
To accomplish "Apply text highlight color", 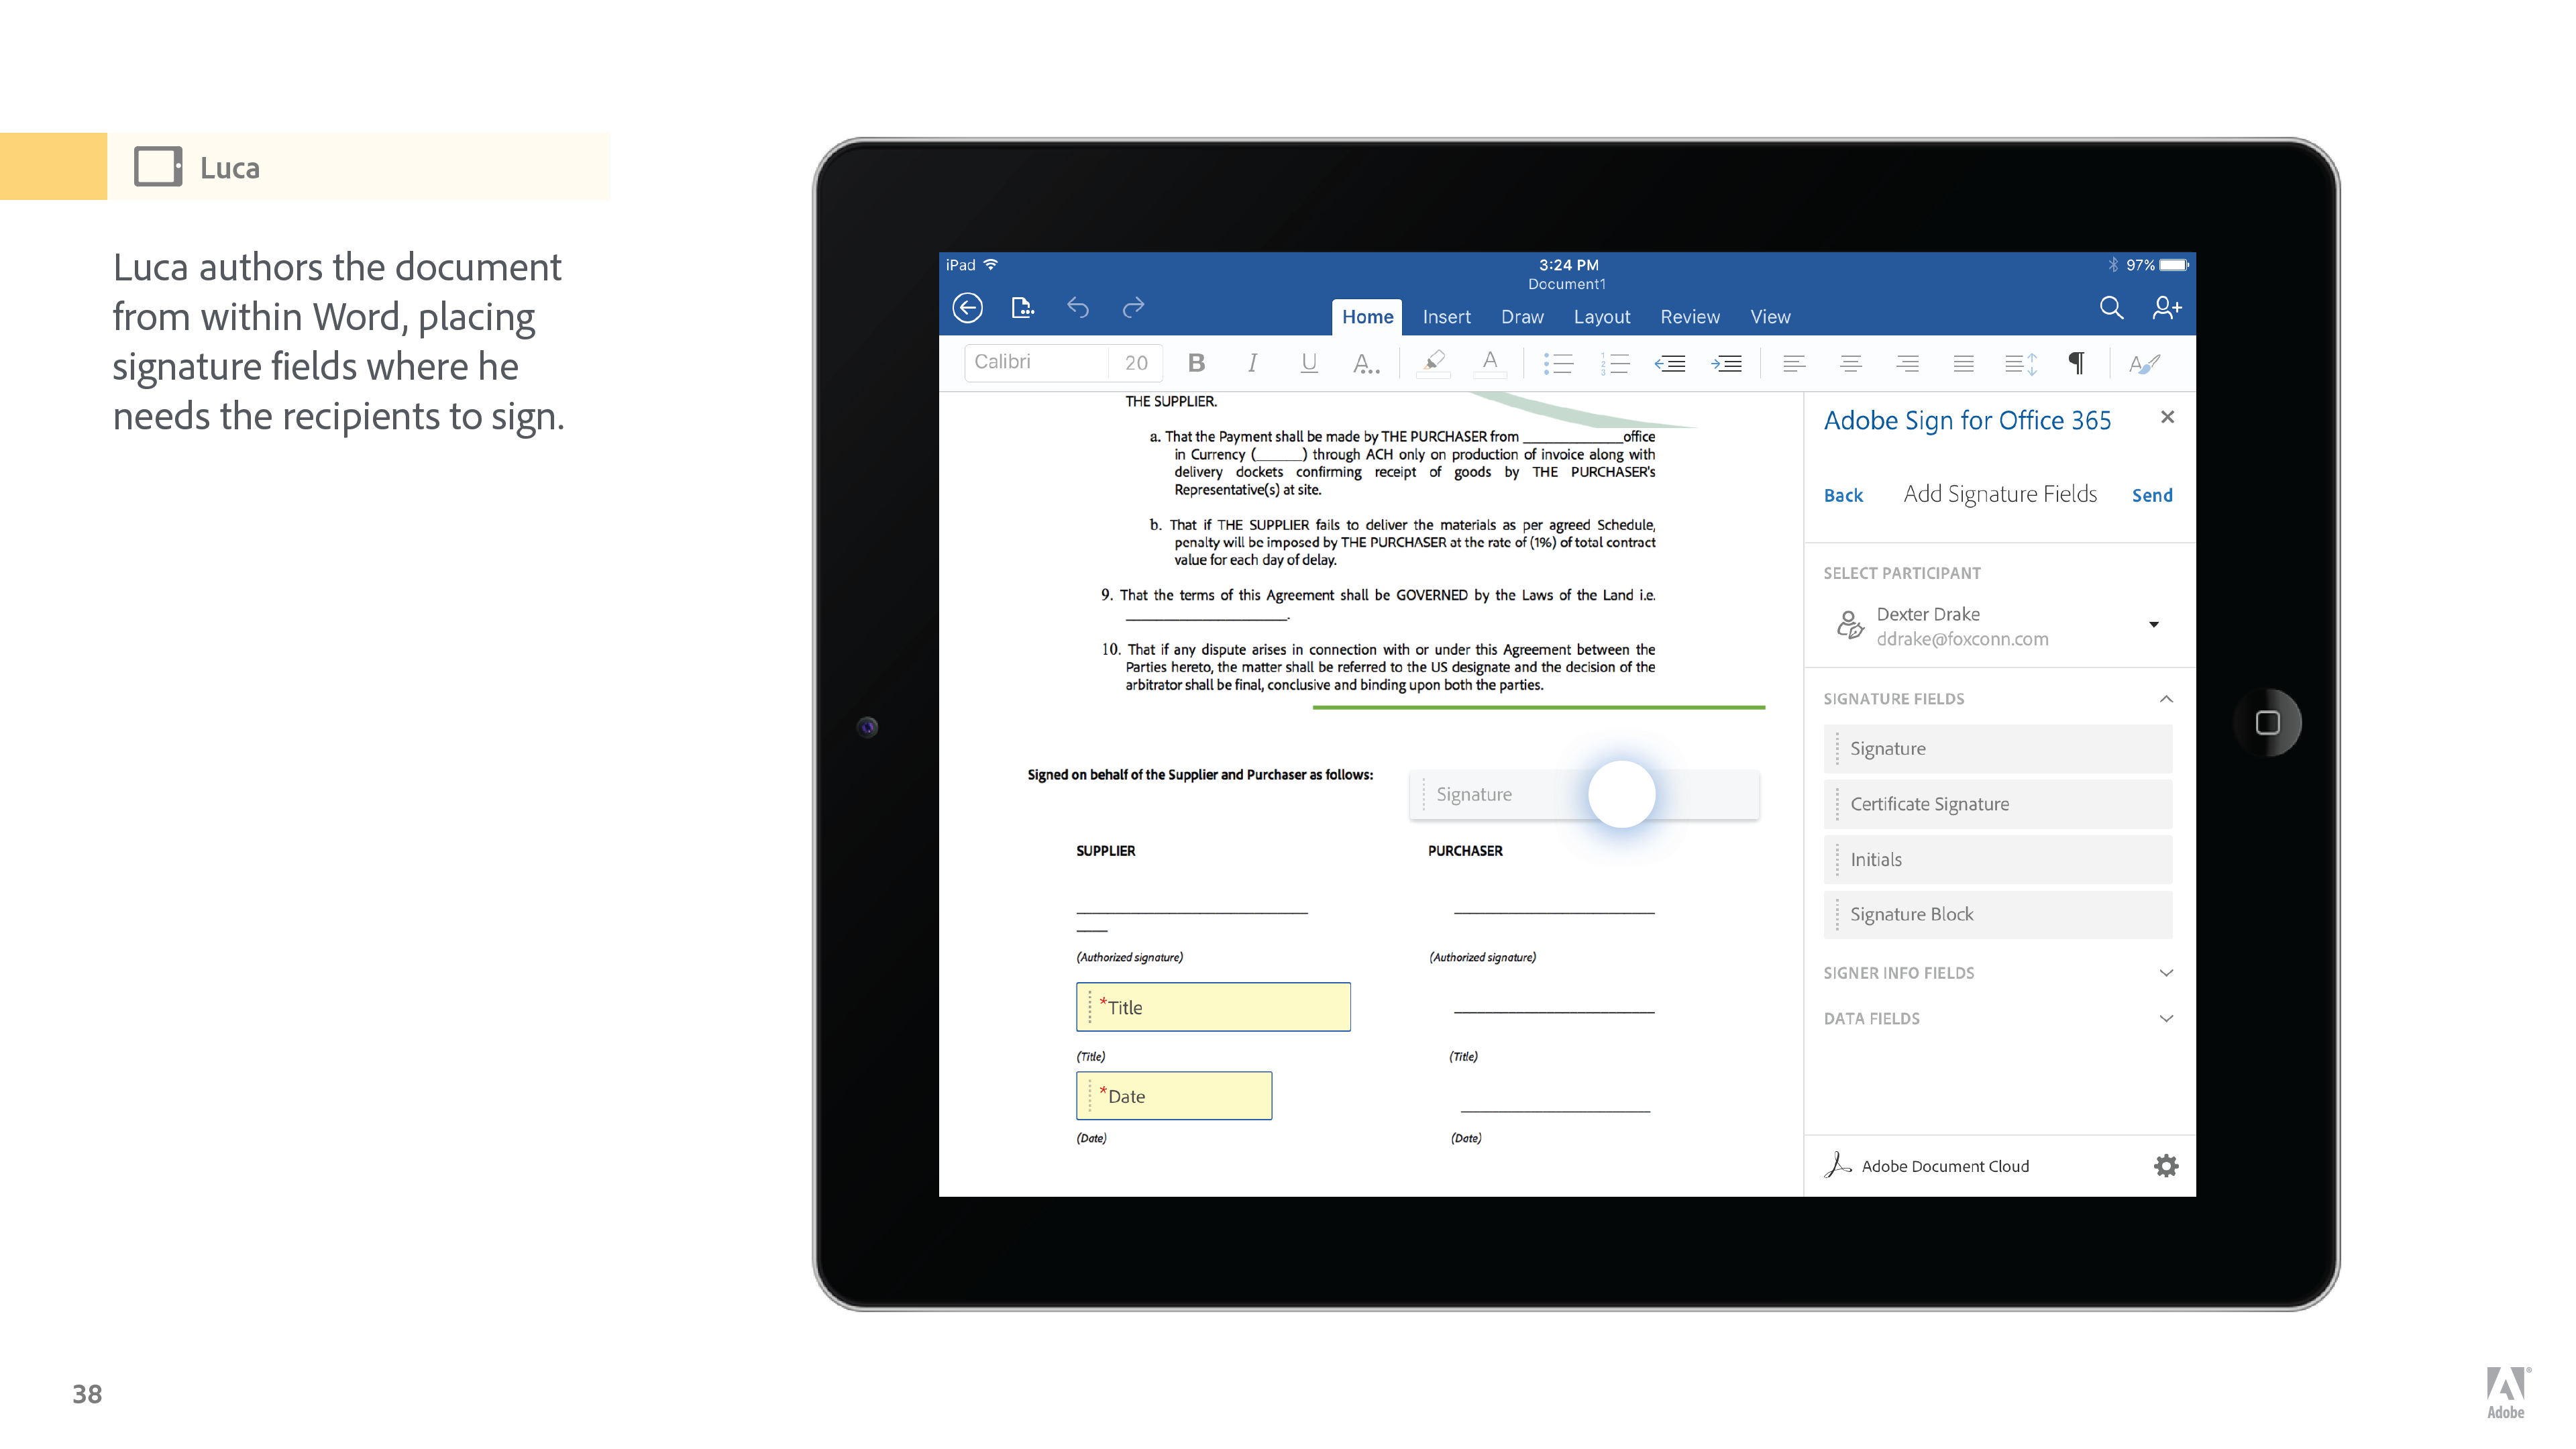I will pos(1433,363).
